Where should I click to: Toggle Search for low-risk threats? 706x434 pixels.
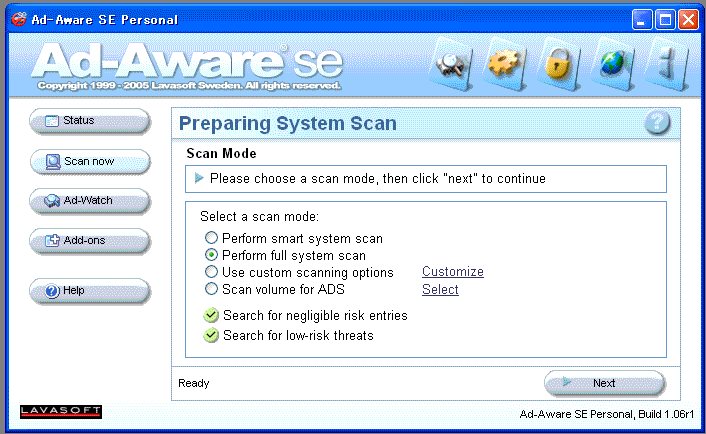pos(211,335)
